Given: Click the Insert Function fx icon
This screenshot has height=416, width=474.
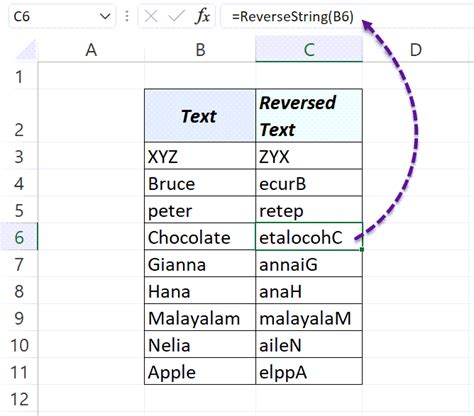Looking at the screenshot, I should pyautogui.click(x=202, y=16).
